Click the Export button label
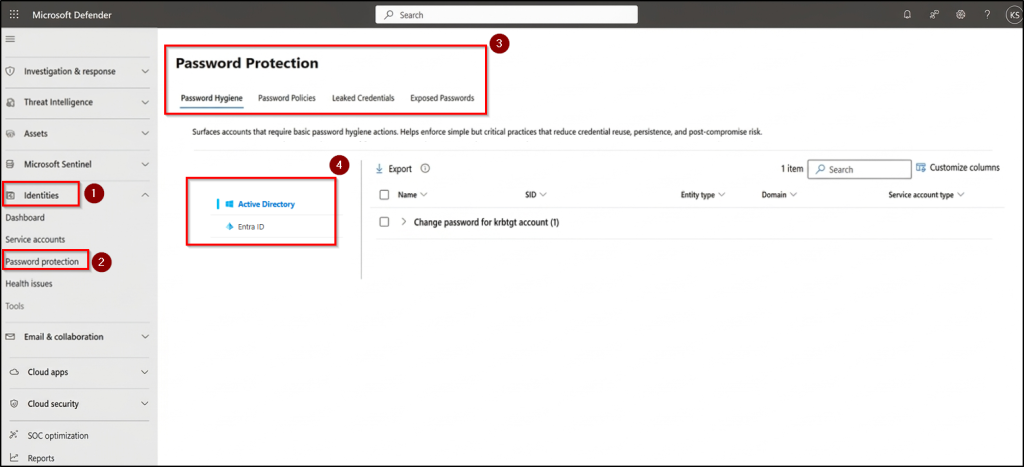Screen dimensions: 1024x467 (x=400, y=169)
